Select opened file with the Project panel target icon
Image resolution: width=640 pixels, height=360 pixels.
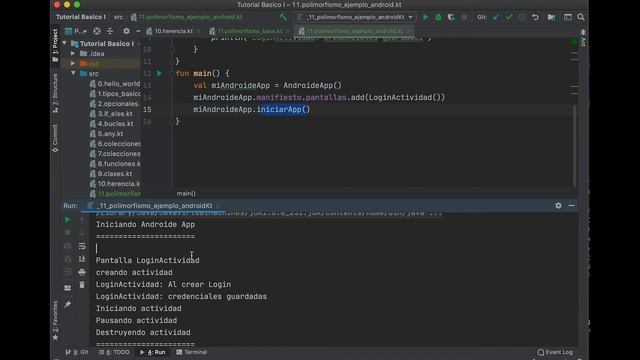97,31
